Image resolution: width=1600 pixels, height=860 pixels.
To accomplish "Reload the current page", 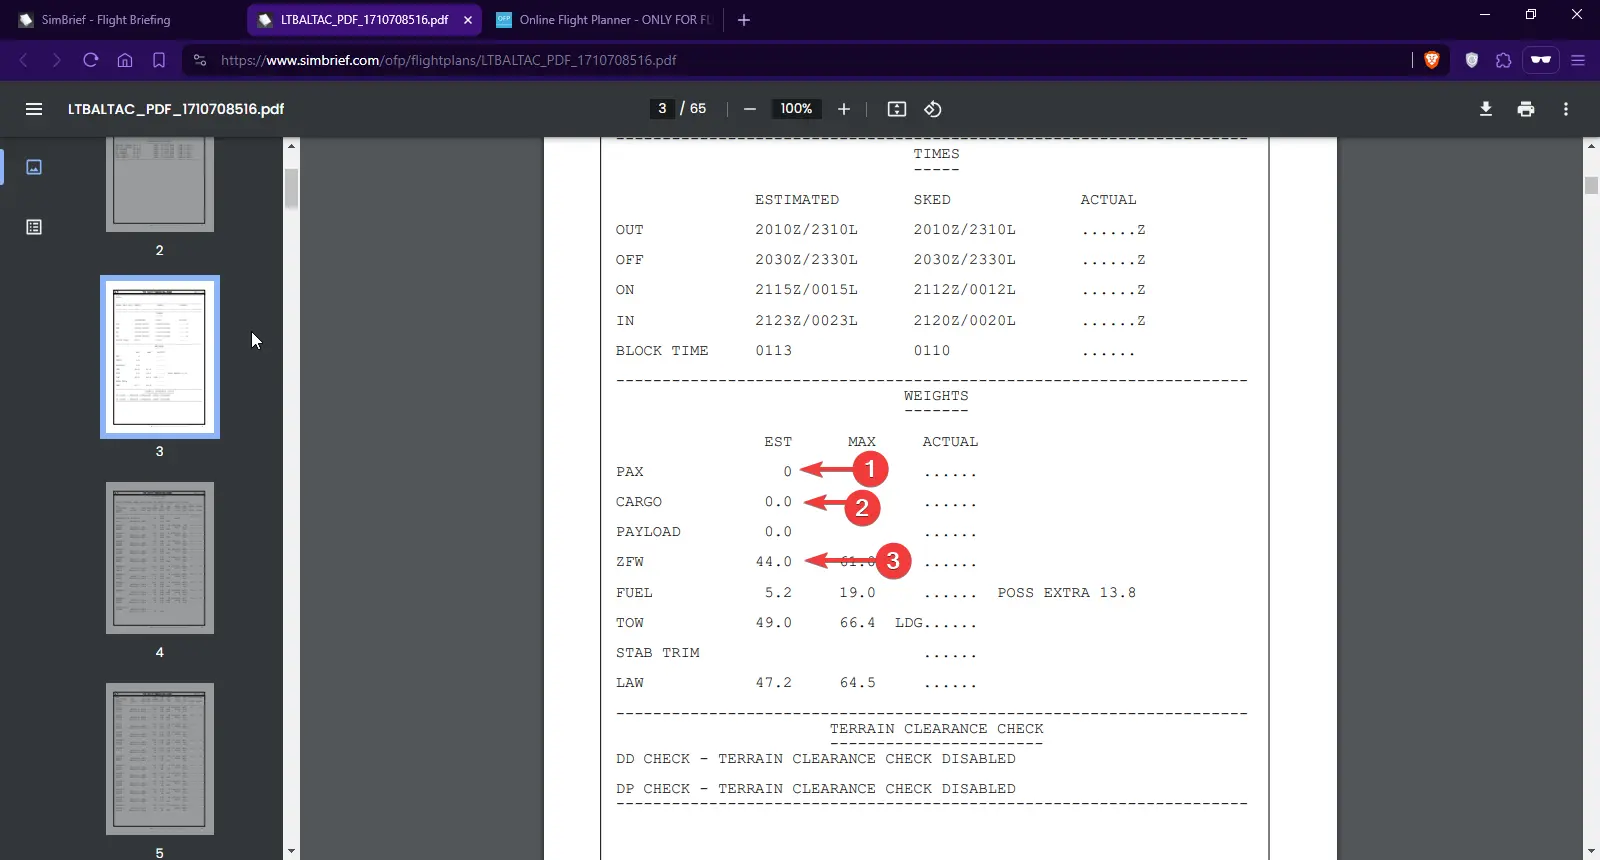I will pyautogui.click(x=91, y=60).
